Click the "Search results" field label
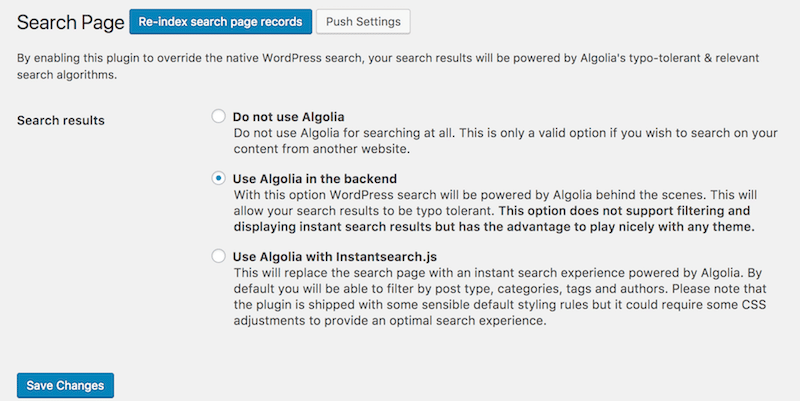Viewport: 800px width, 401px height. click(61, 120)
